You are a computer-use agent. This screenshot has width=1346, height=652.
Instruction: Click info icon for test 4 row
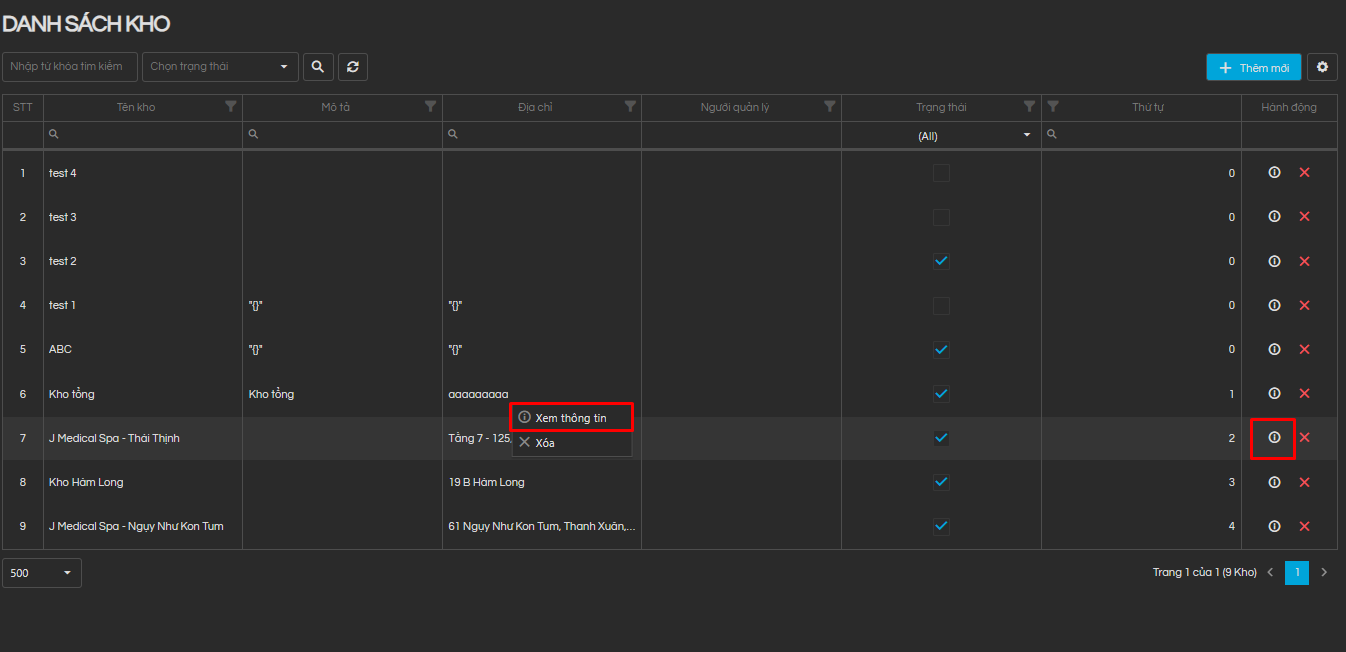(x=1274, y=173)
